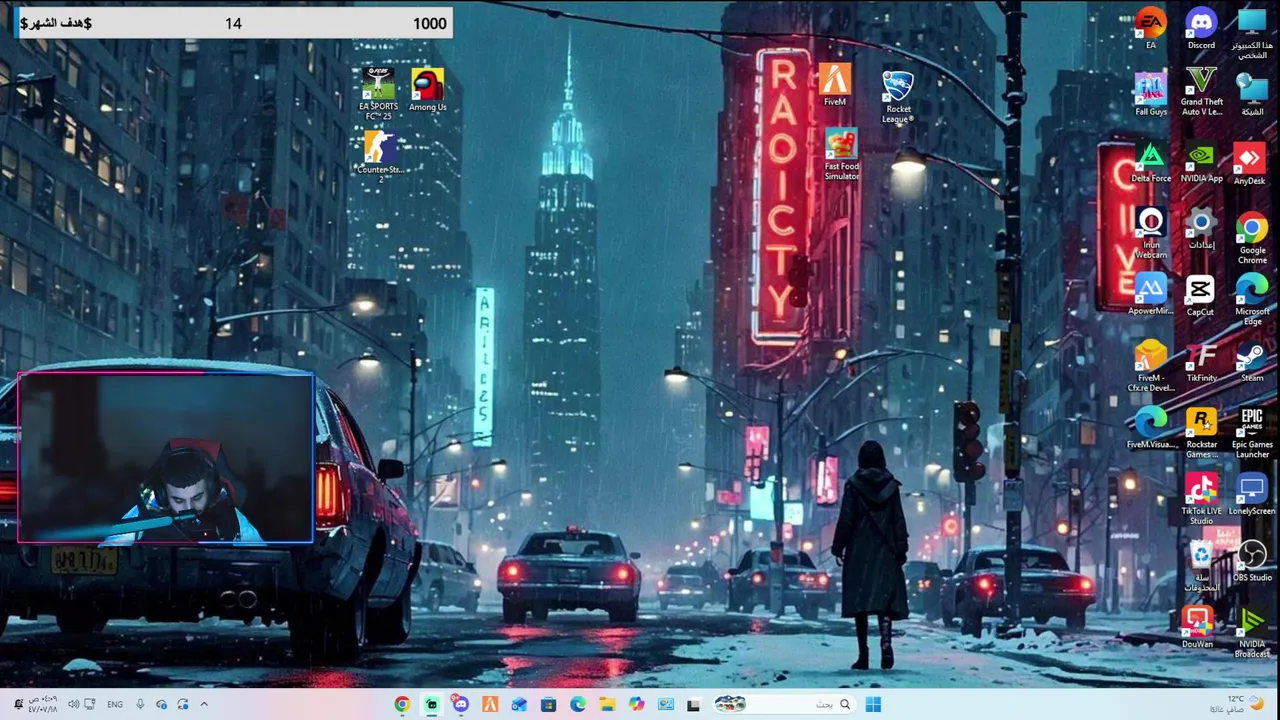Select the Recycle Bin desktop icon
This screenshot has height=720, width=1280.
[x=1201, y=566]
